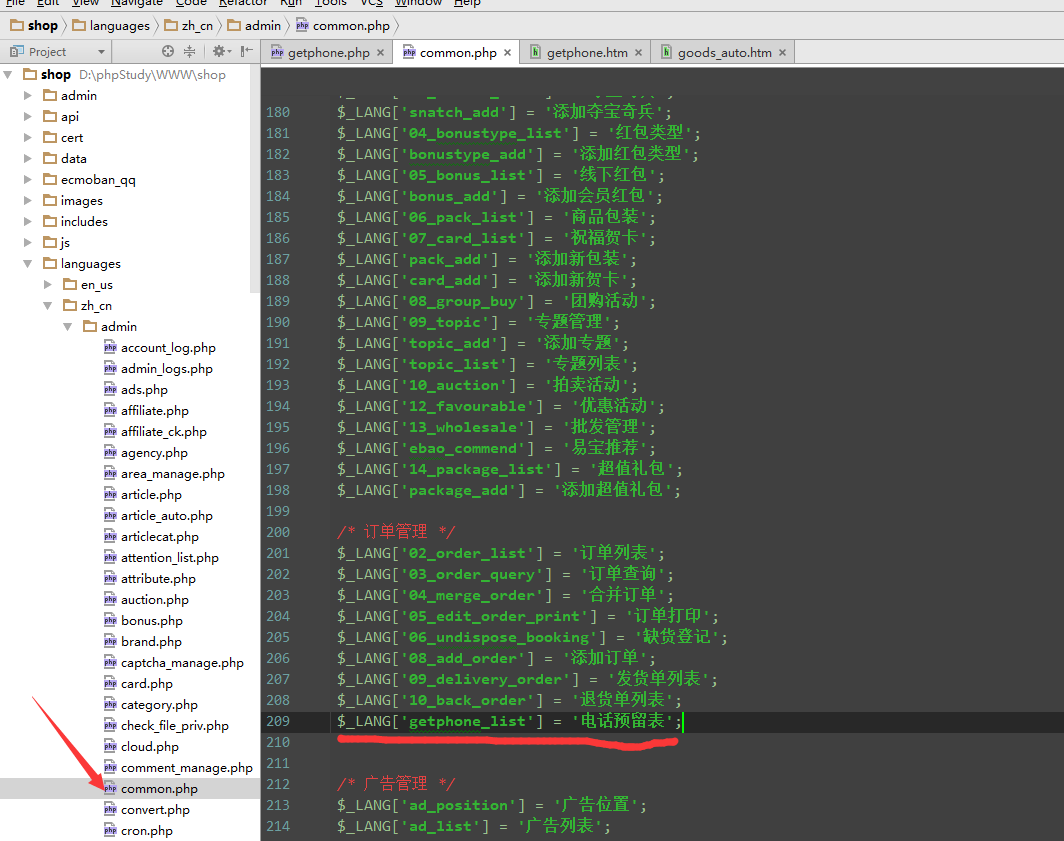This screenshot has height=841, width=1064.
Task: Select comment_manage.php file
Action: click(x=187, y=768)
